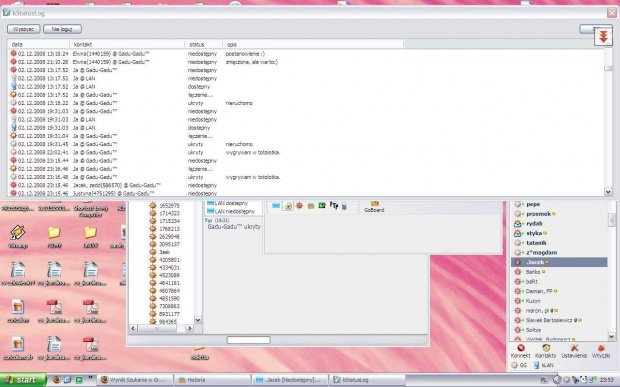Click the Nie loguj button in kStatusLog
Viewport: 620px width, 387px height.
62,29
